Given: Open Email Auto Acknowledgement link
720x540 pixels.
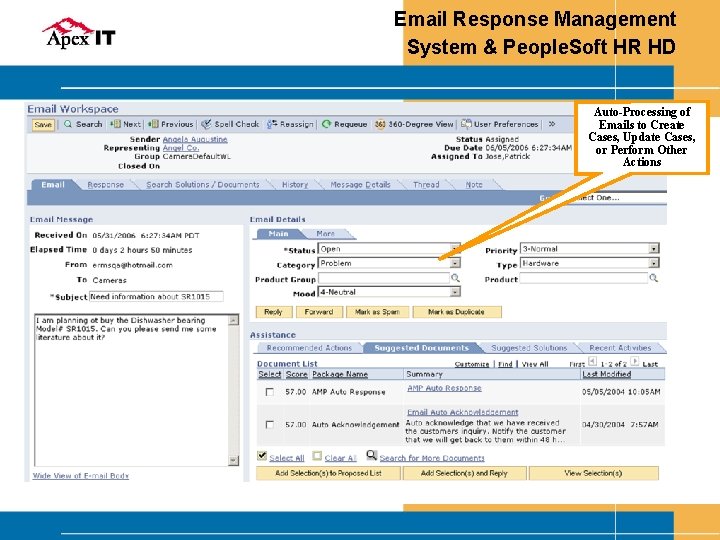Looking at the screenshot, I should 463,412.
